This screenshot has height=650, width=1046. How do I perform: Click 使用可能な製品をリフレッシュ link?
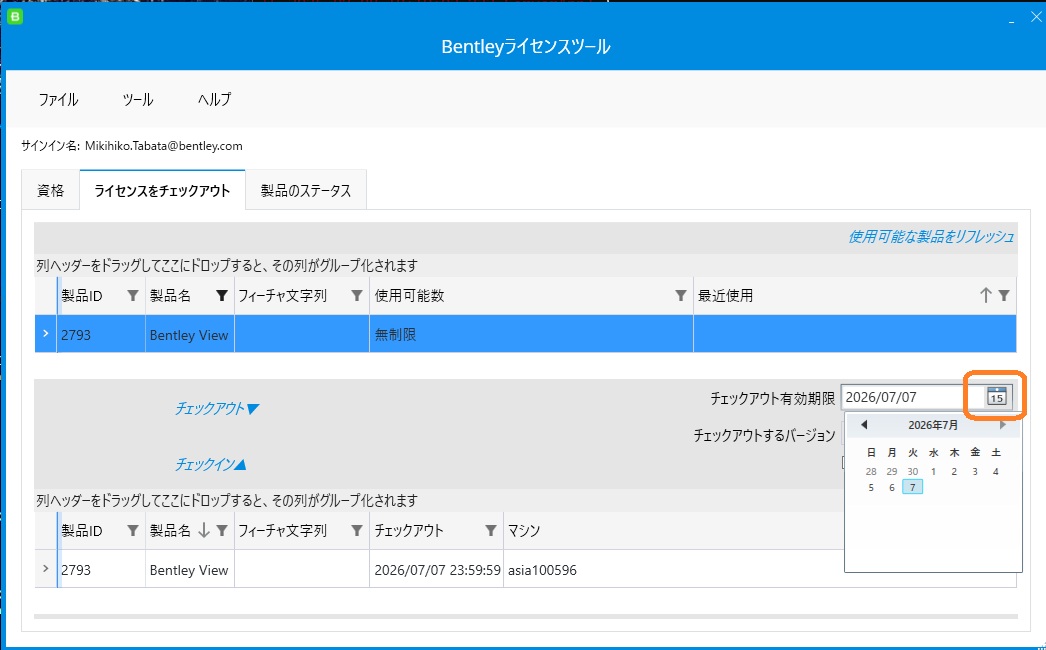[931, 237]
